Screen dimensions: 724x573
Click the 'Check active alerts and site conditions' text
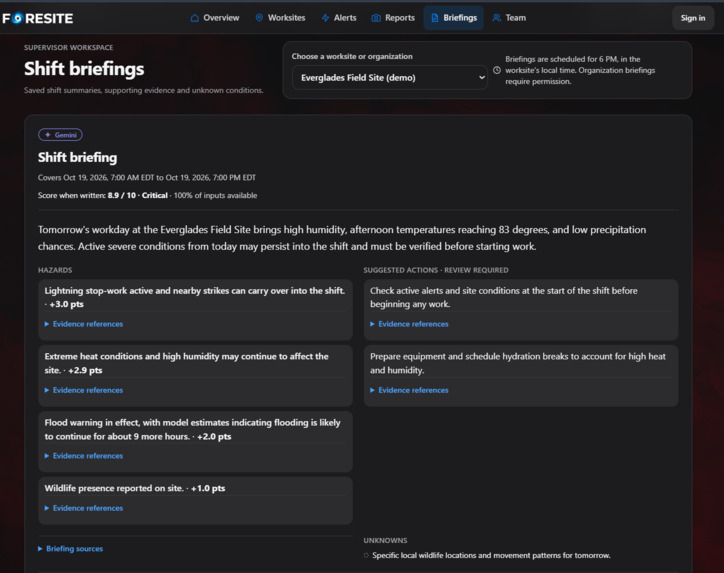504,297
